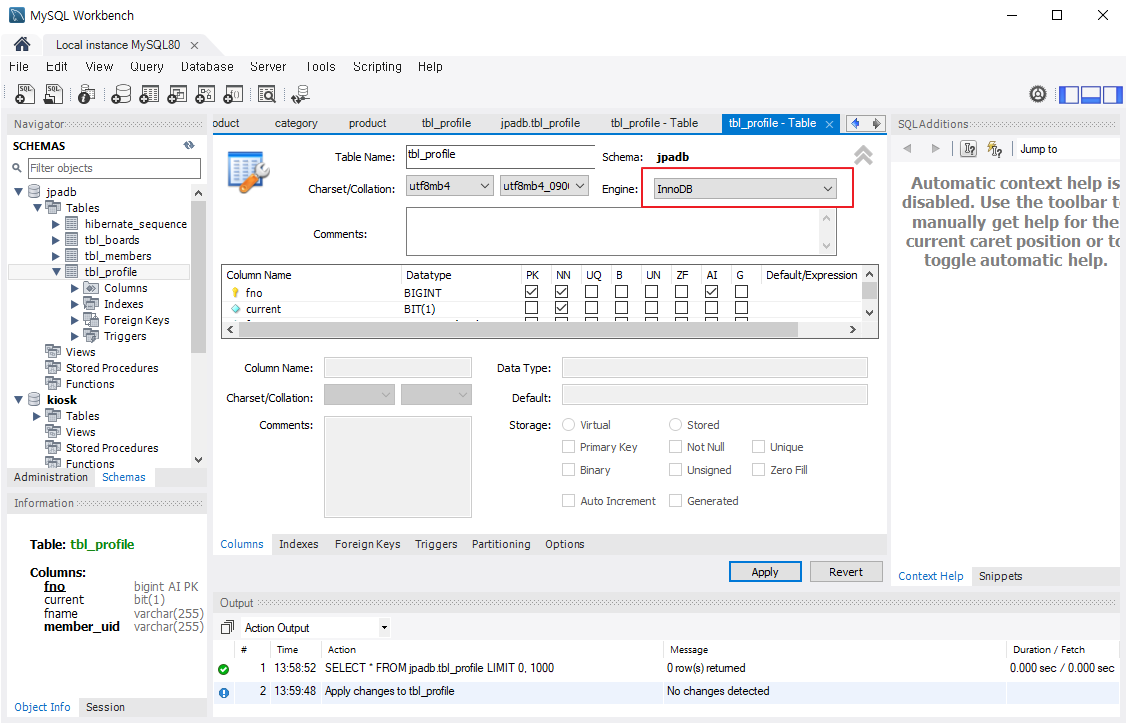Open the Scripting menu
This screenshot has width=1127, height=724.
[x=377, y=67]
